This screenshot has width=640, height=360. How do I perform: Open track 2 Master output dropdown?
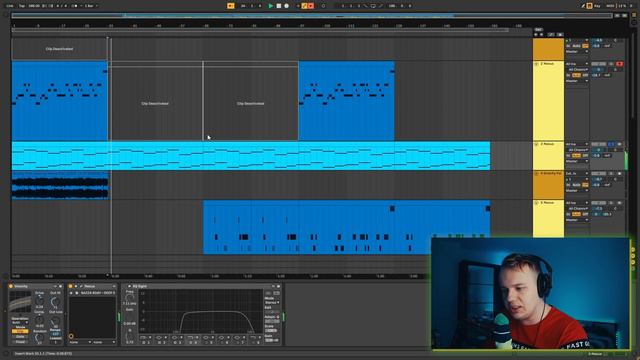click(577, 81)
